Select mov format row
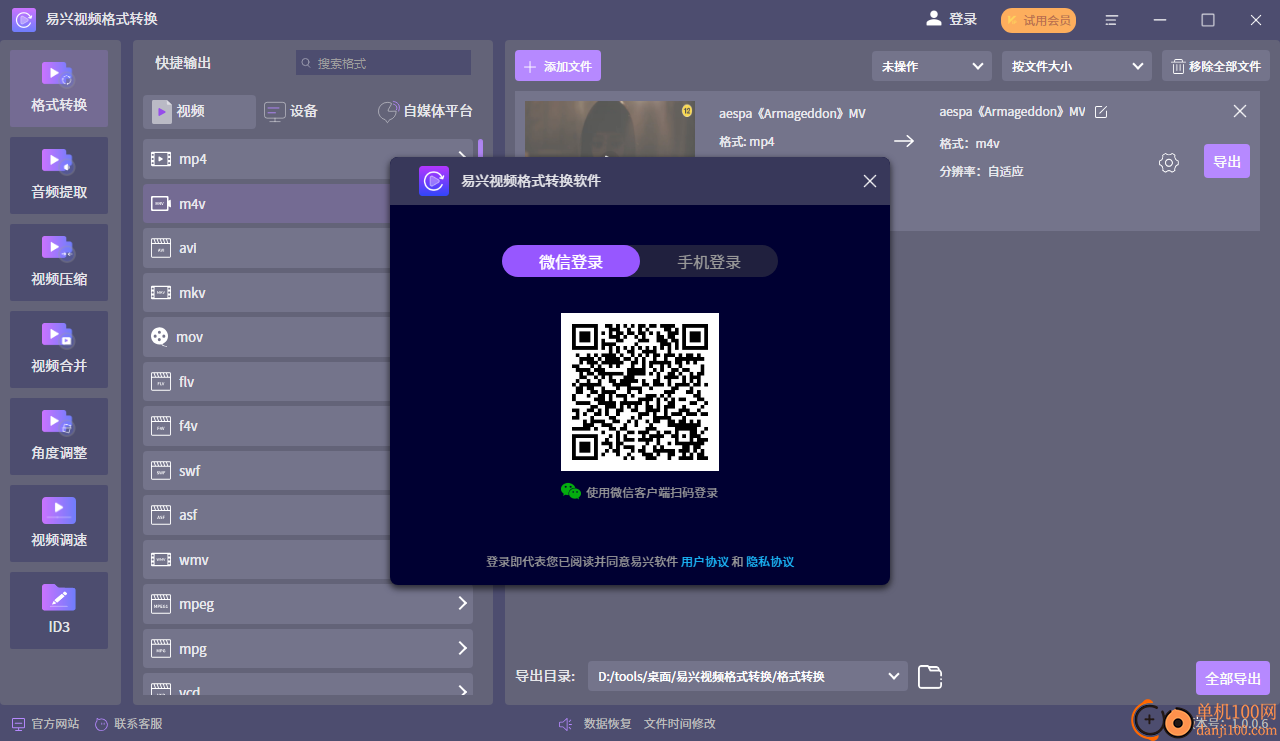Viewport: 1280px width, 741px height. click(x=308, y=337)
